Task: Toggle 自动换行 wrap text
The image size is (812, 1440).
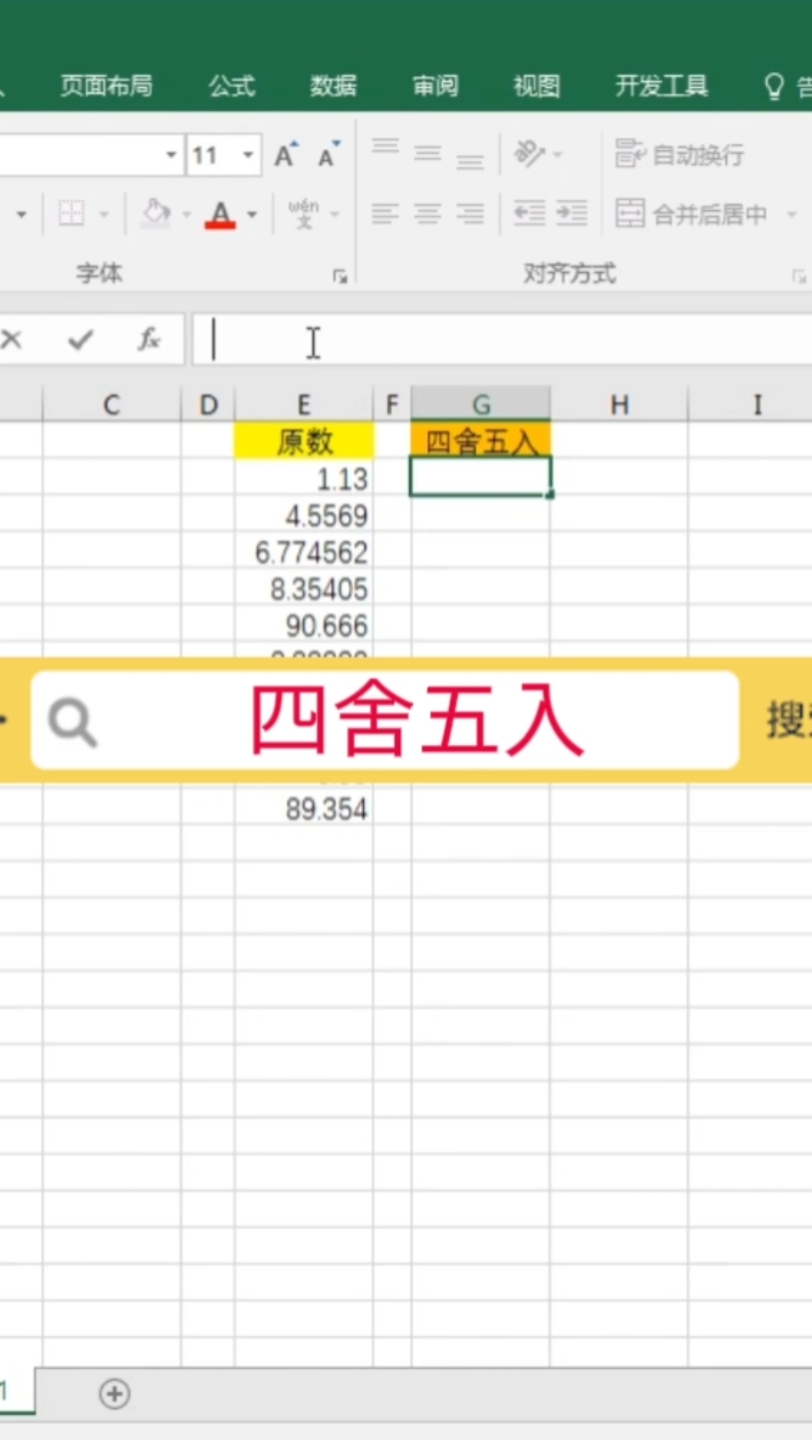Action: coord(678,154)
